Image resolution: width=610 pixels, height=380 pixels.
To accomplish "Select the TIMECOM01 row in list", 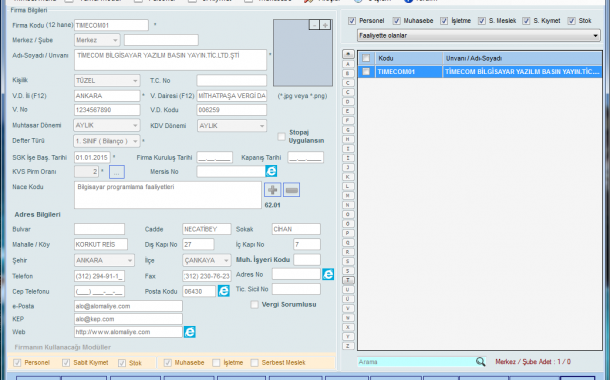I will pyautogui.click(x=480, y=72).
